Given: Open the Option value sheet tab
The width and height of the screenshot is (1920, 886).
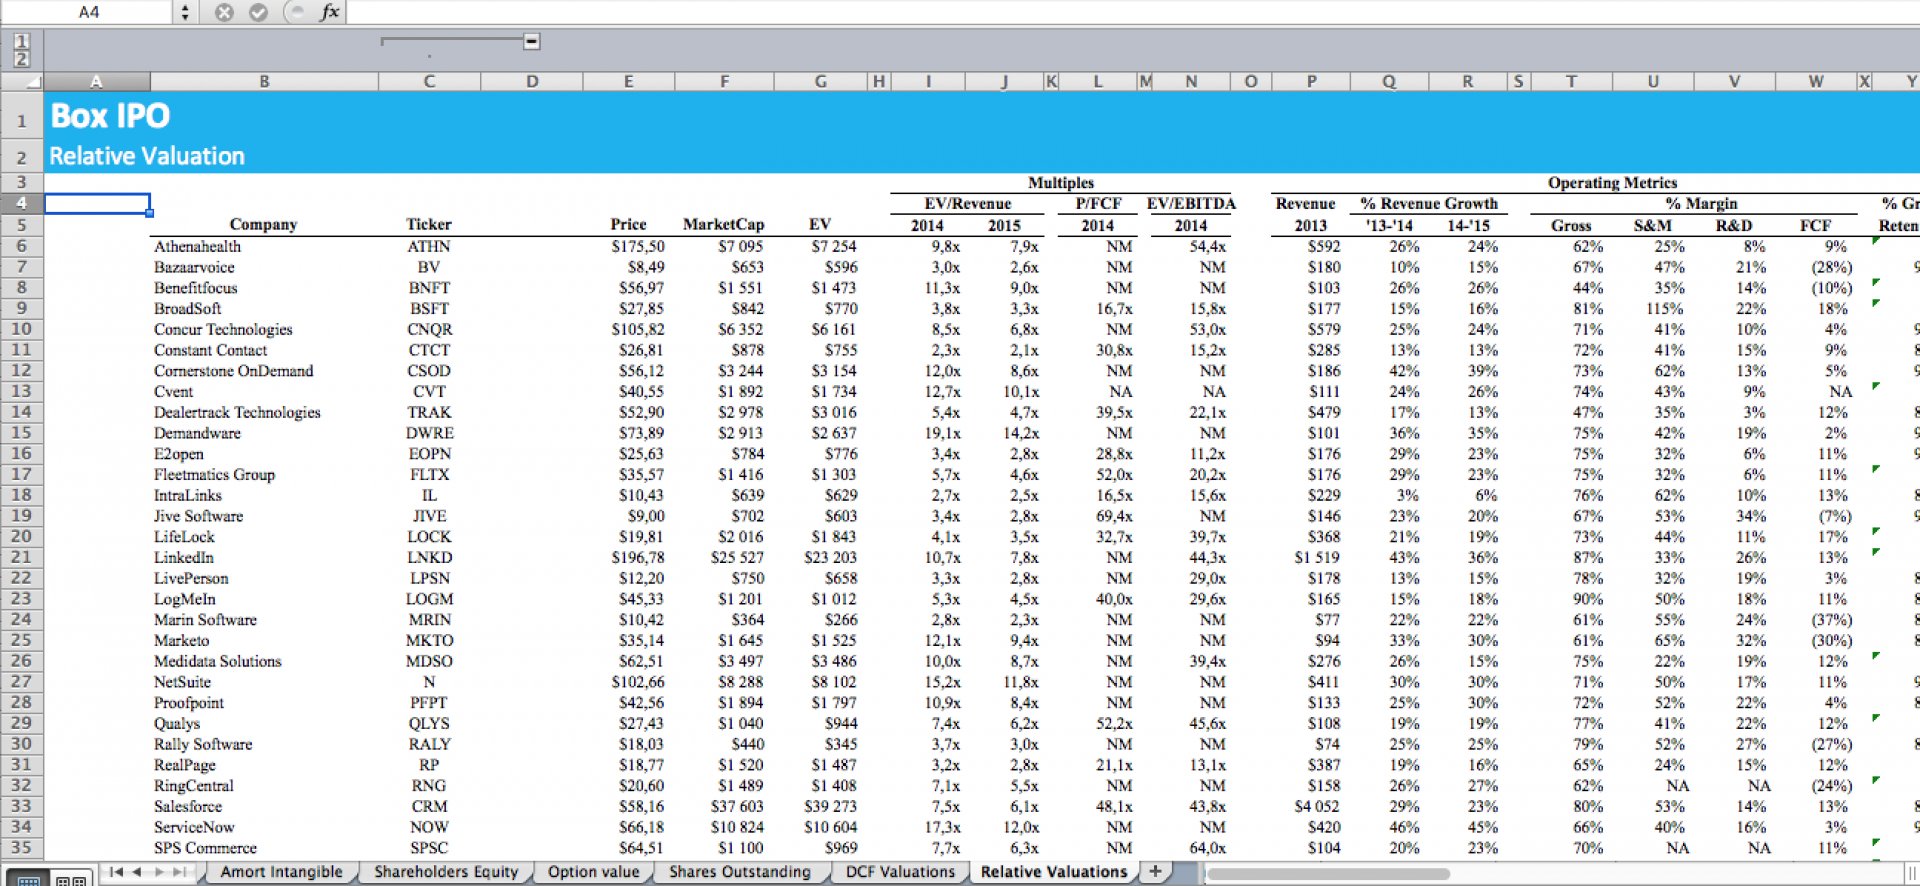Looking at the screenshot, I should click(593, 872).
